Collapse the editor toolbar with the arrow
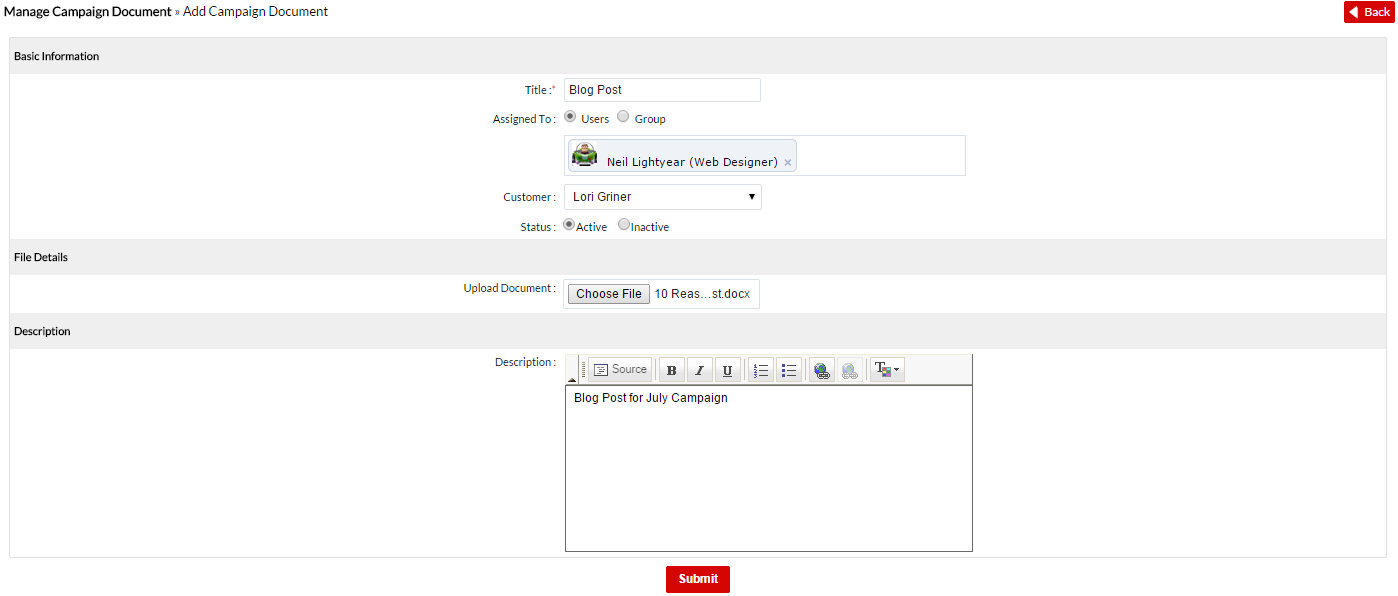 [x=572, y=380]
